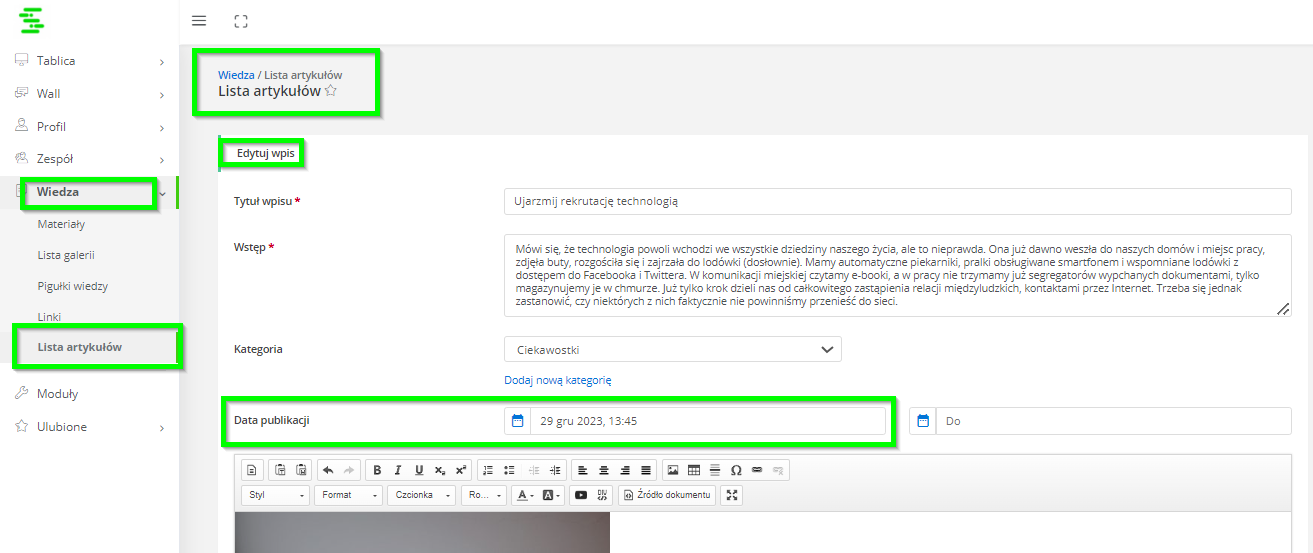
Task: Insert special character omega symbol
Action: coord(736,470)
